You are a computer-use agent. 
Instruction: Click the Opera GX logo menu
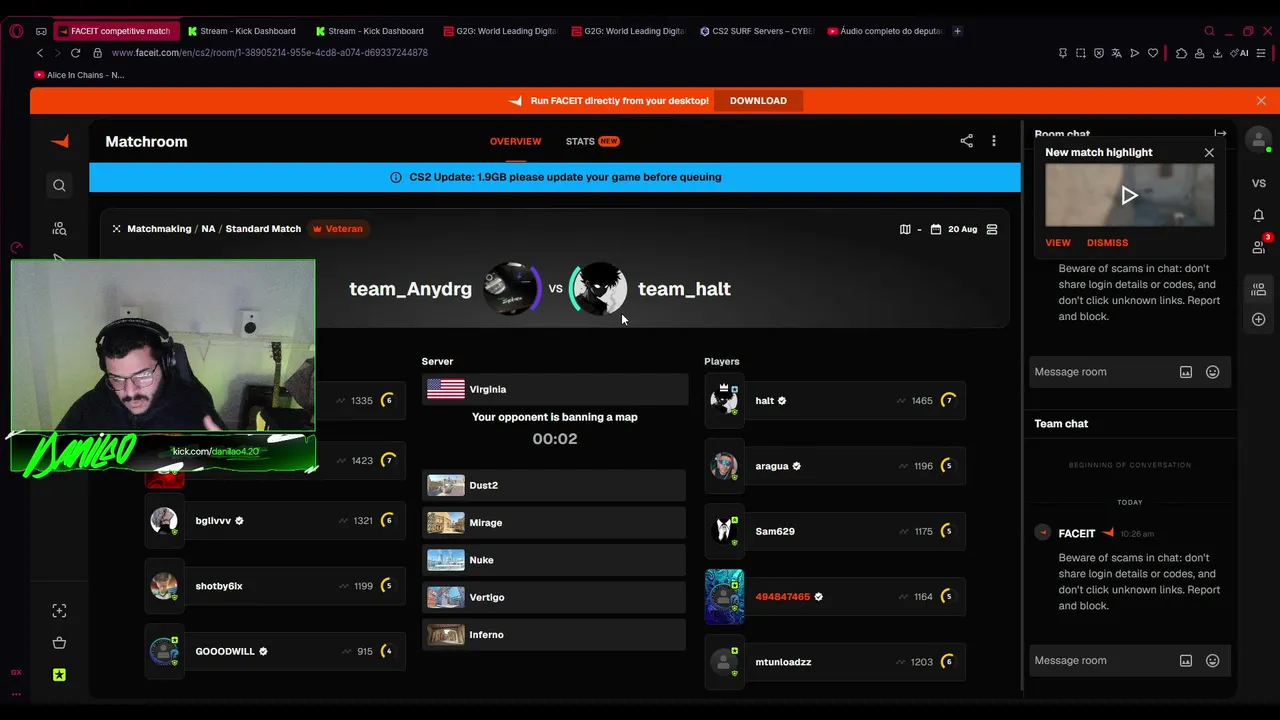point(17,31)
